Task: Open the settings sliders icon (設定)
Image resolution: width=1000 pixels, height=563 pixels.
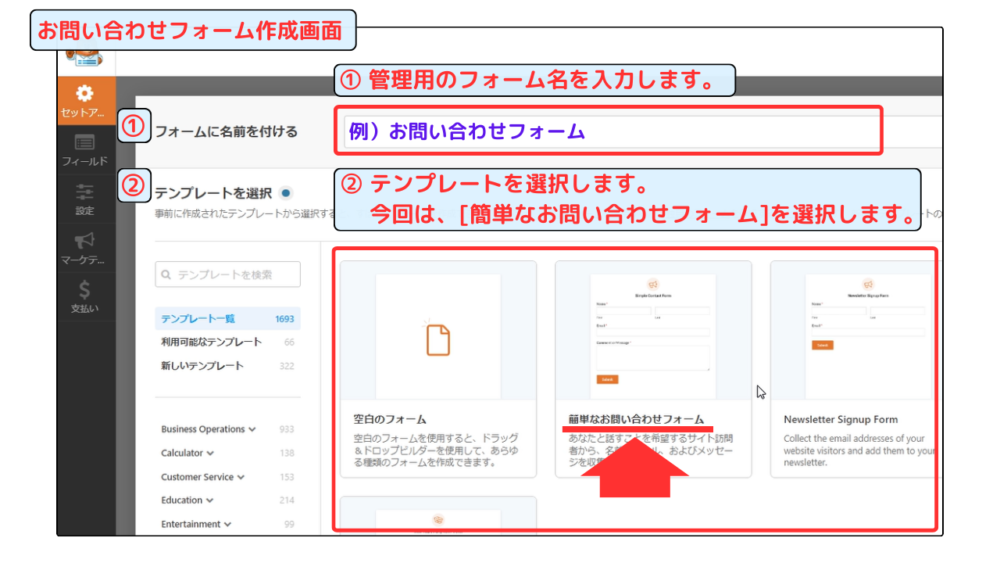Action: coord(84,191)
